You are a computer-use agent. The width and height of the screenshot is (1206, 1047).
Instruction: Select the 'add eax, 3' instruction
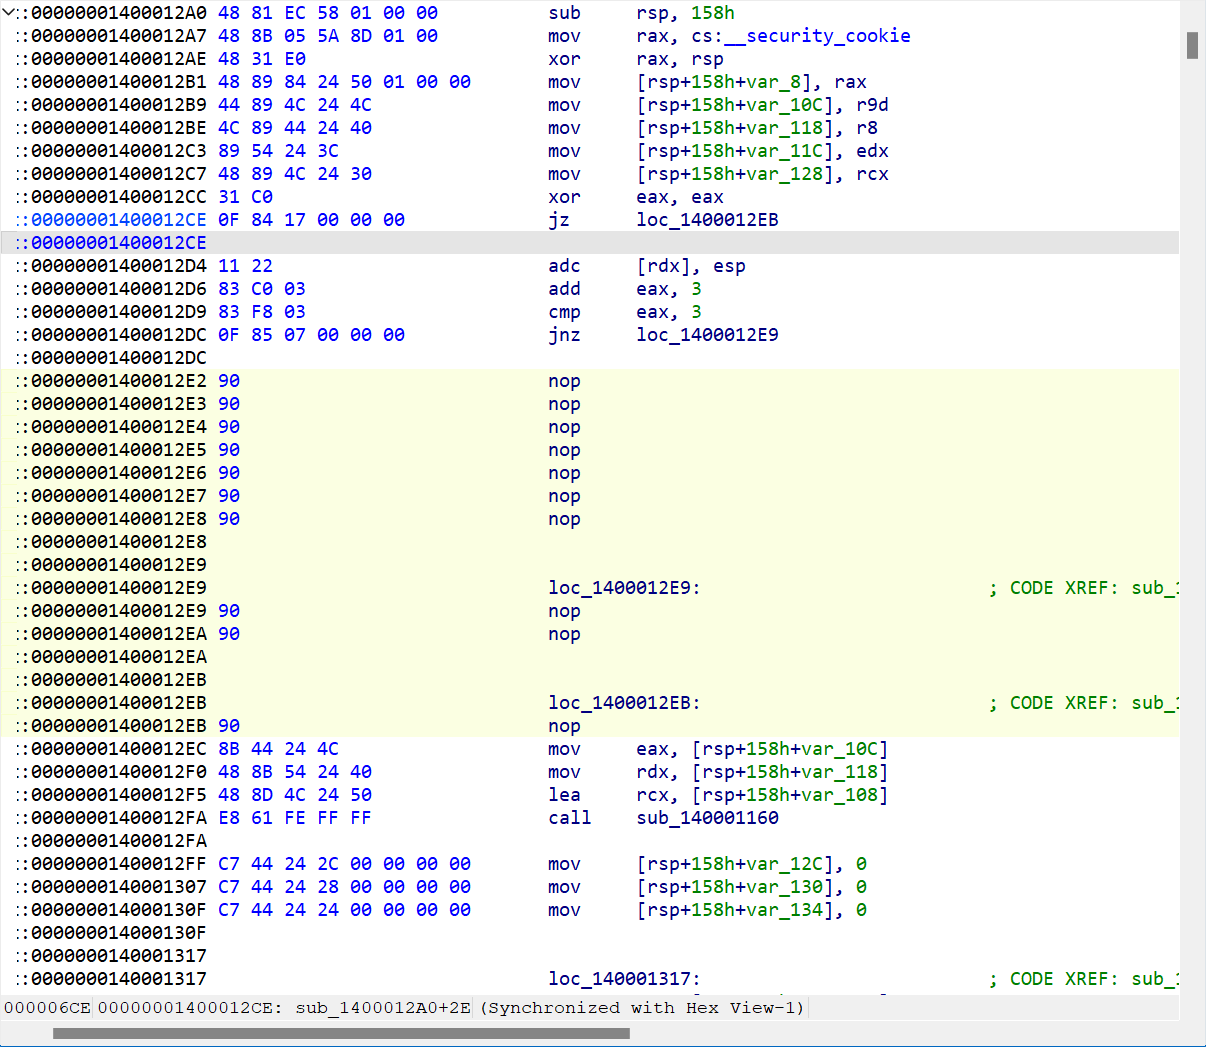625,289
